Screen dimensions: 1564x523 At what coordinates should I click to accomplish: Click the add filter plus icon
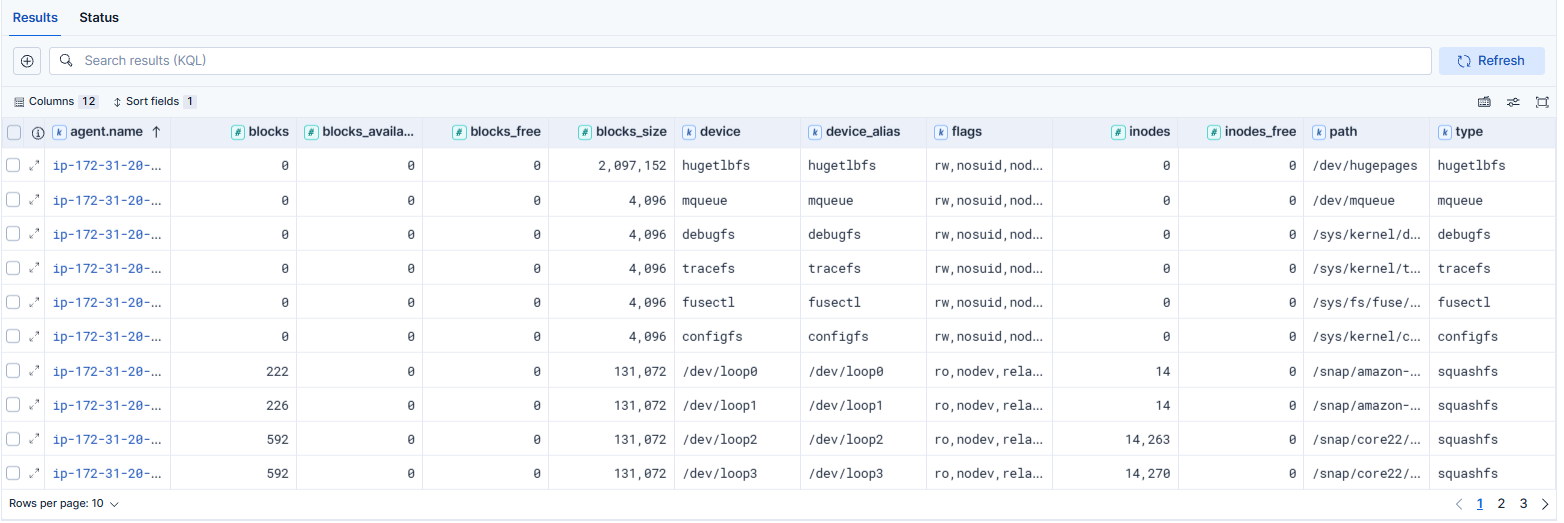pos(27,61)
